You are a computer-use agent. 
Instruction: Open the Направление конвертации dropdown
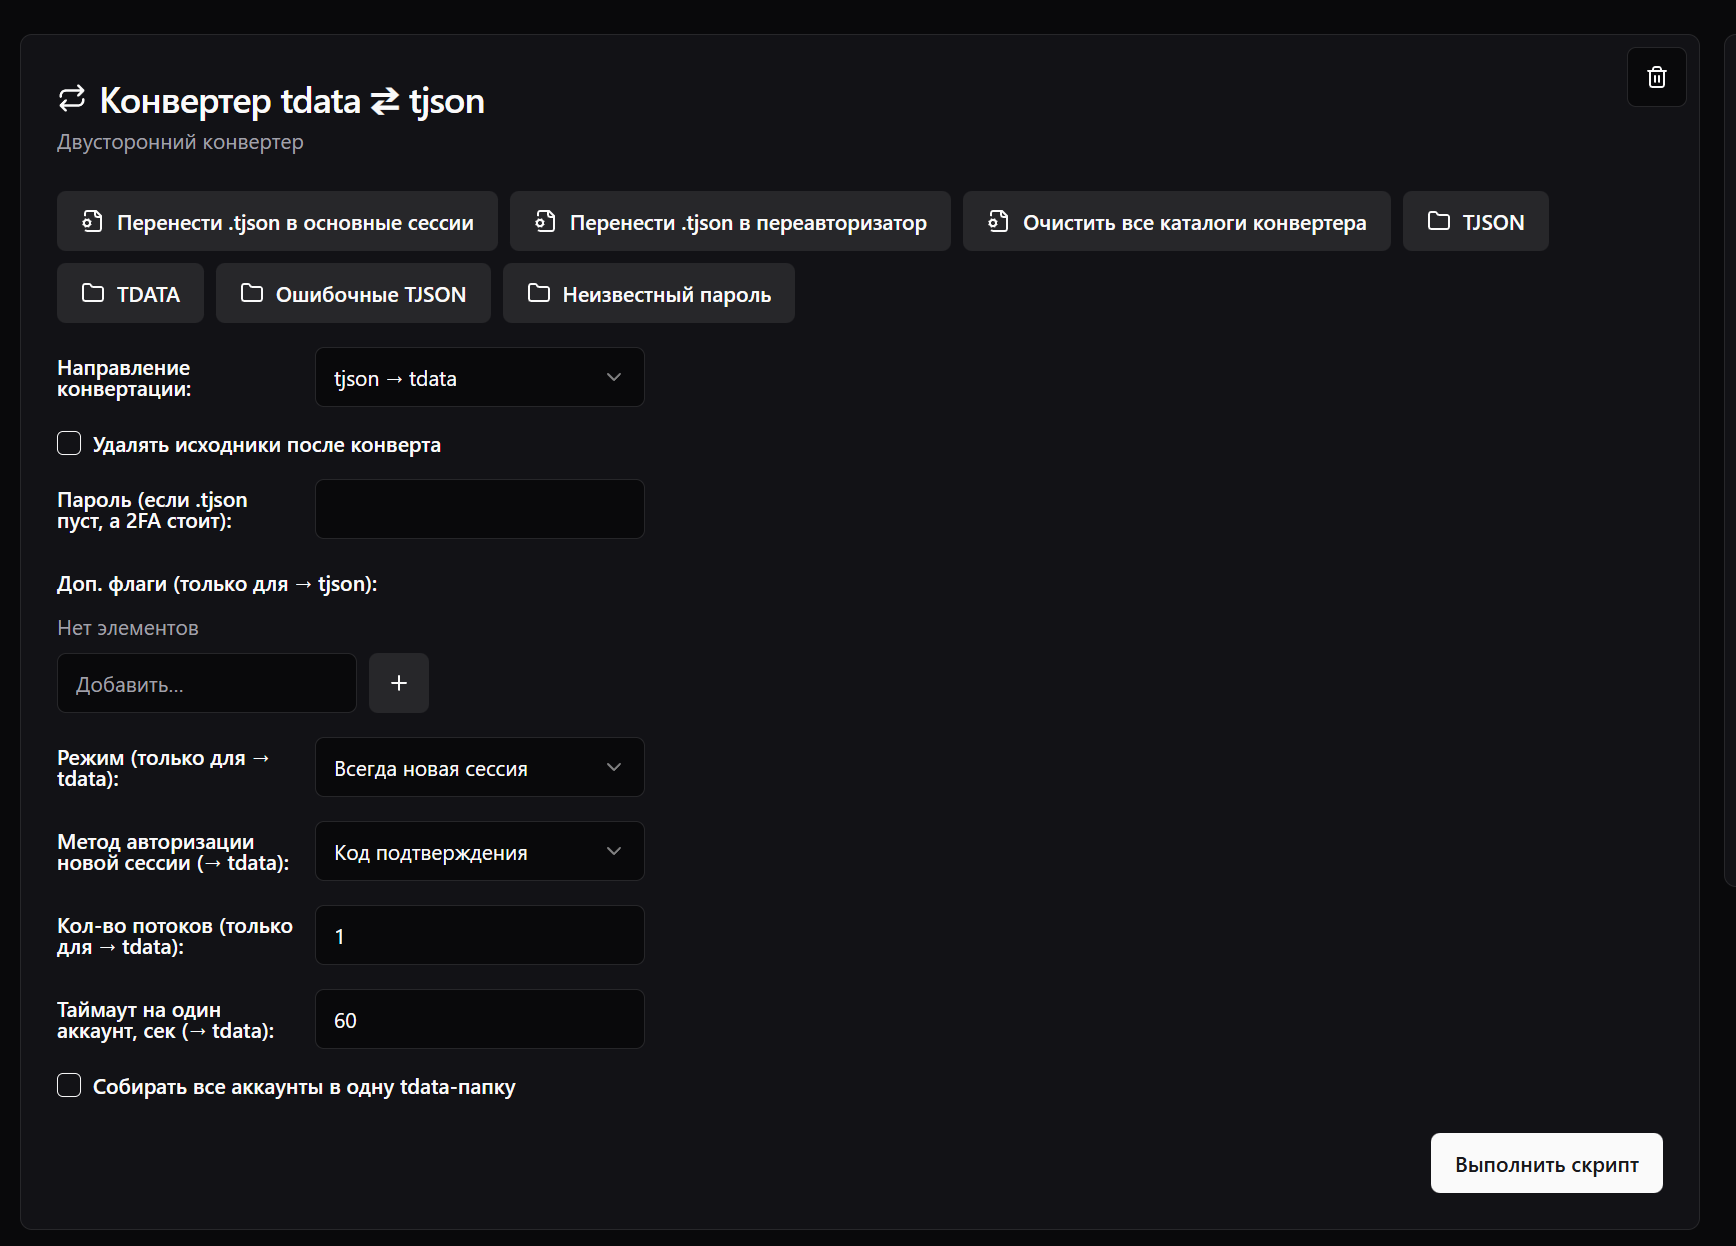[479, 377]
